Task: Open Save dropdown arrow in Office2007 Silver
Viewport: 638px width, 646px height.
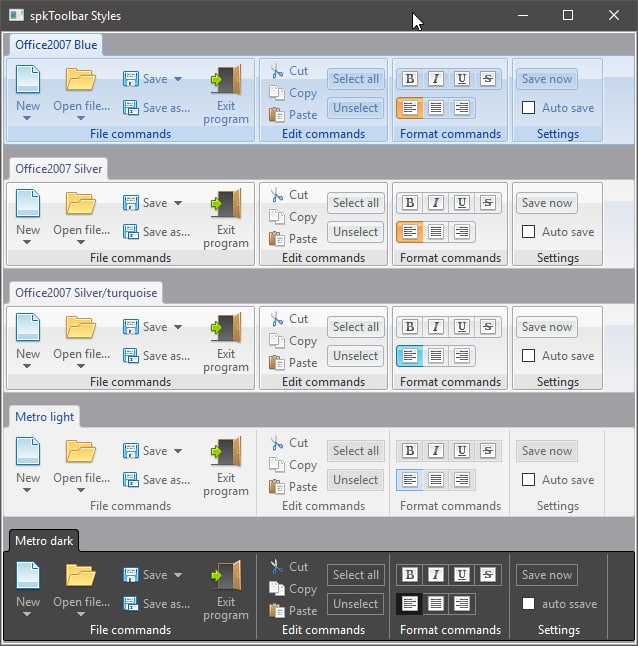Action: (178, 203)
